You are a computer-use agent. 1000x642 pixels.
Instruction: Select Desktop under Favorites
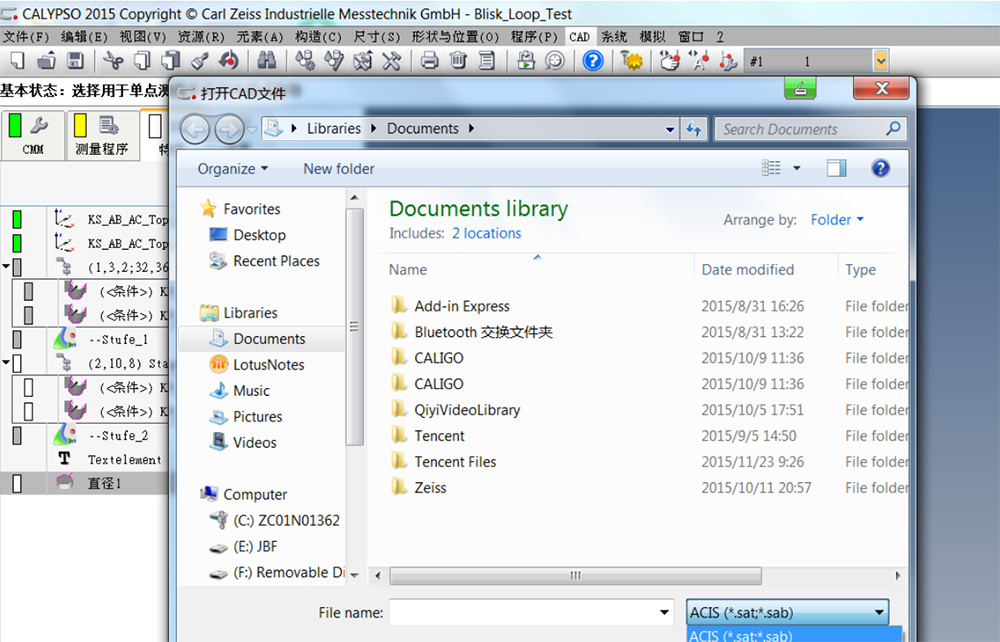coord(259,235)
